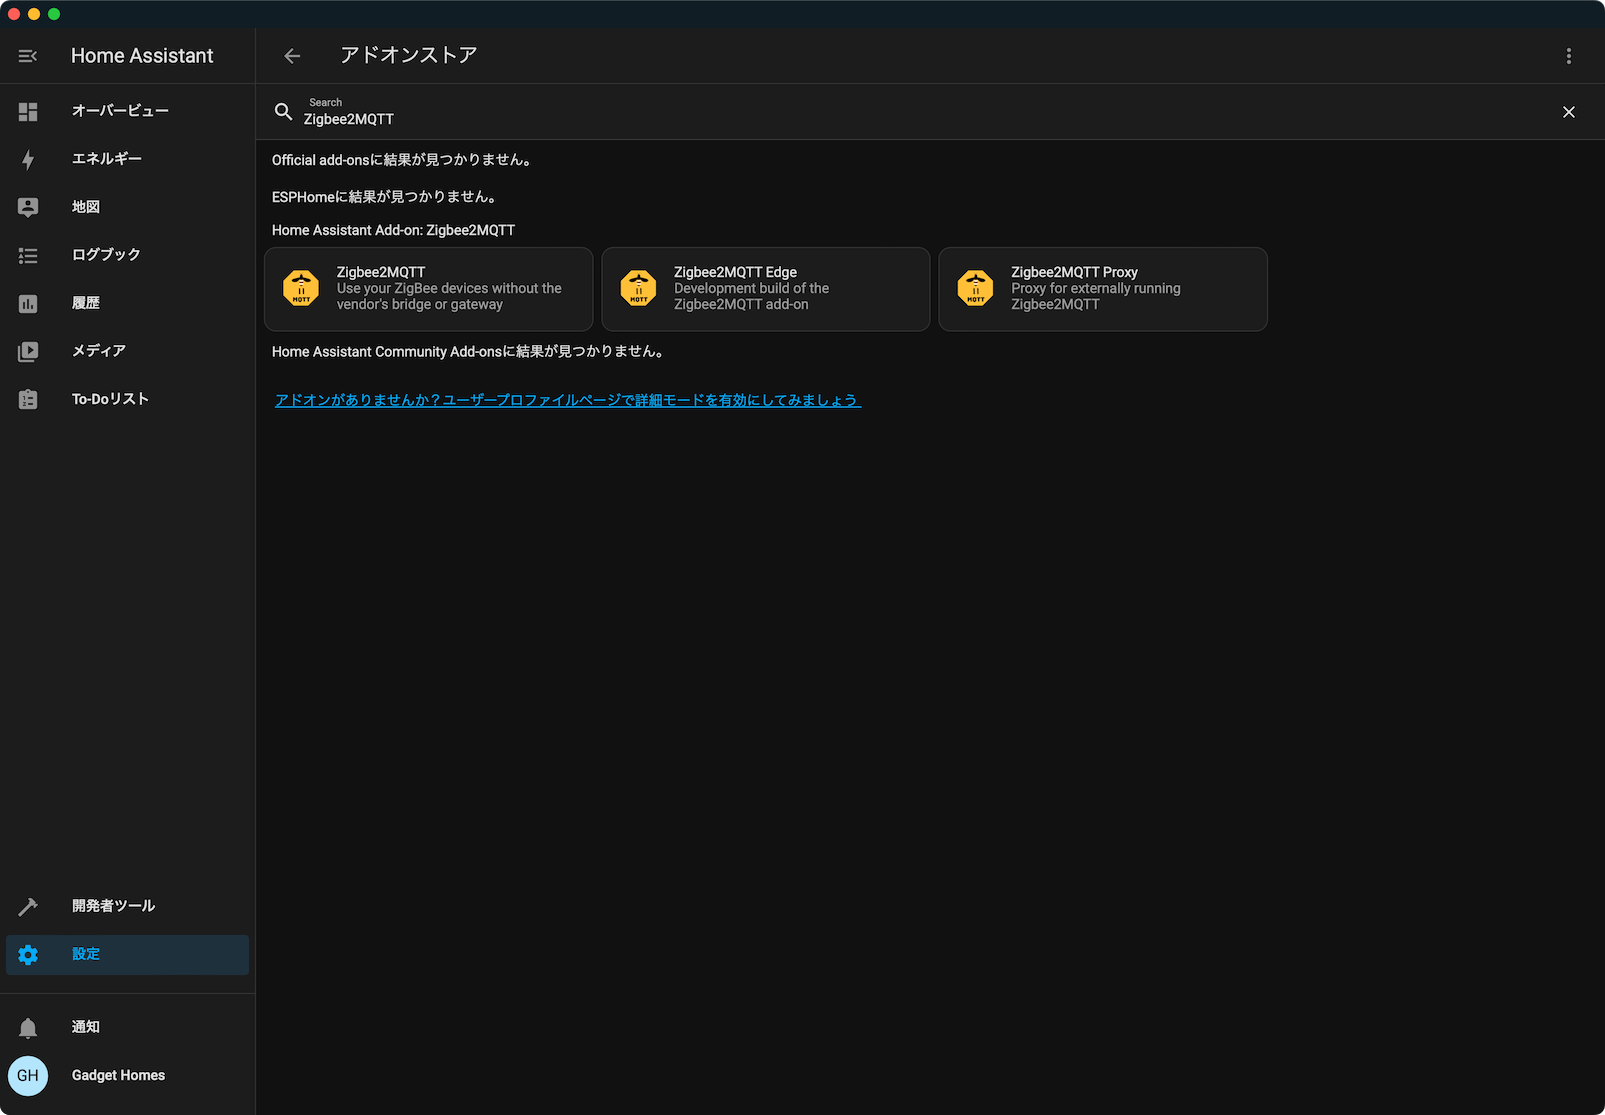Open the ログブック menu item
The width and height of the screenshot is (1605, 1115).
coord(128,255)
